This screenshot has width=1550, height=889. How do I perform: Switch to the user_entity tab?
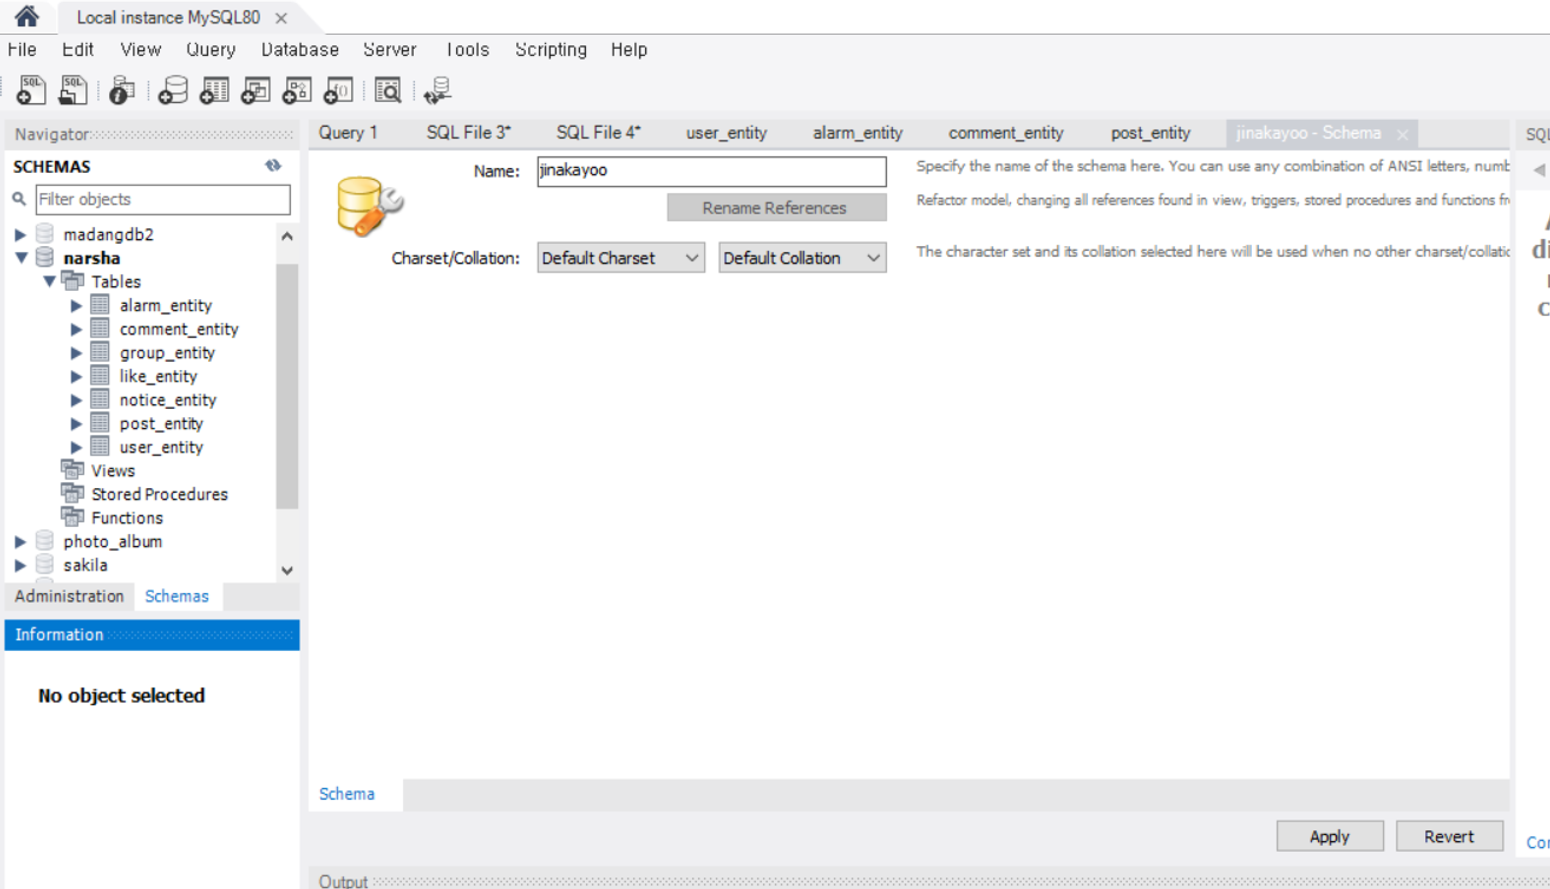[726, 132]
